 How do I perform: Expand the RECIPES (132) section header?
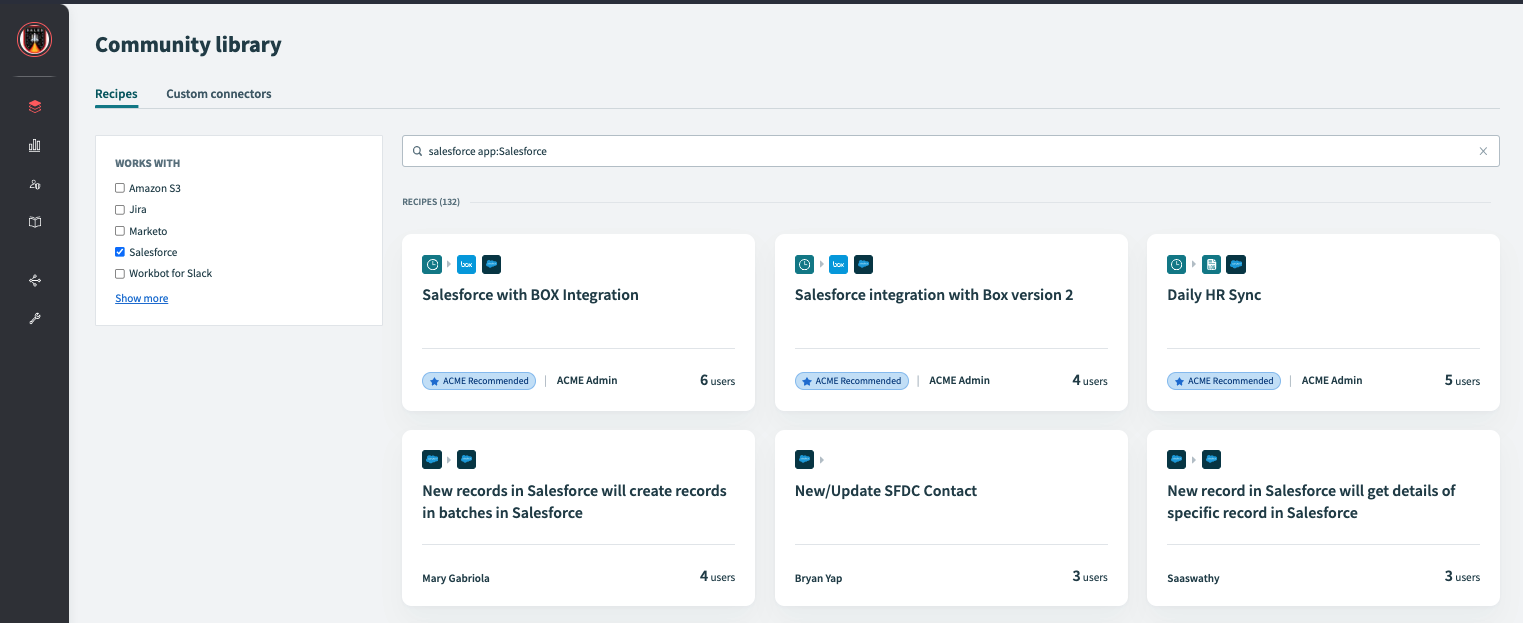tap(431, 201)
